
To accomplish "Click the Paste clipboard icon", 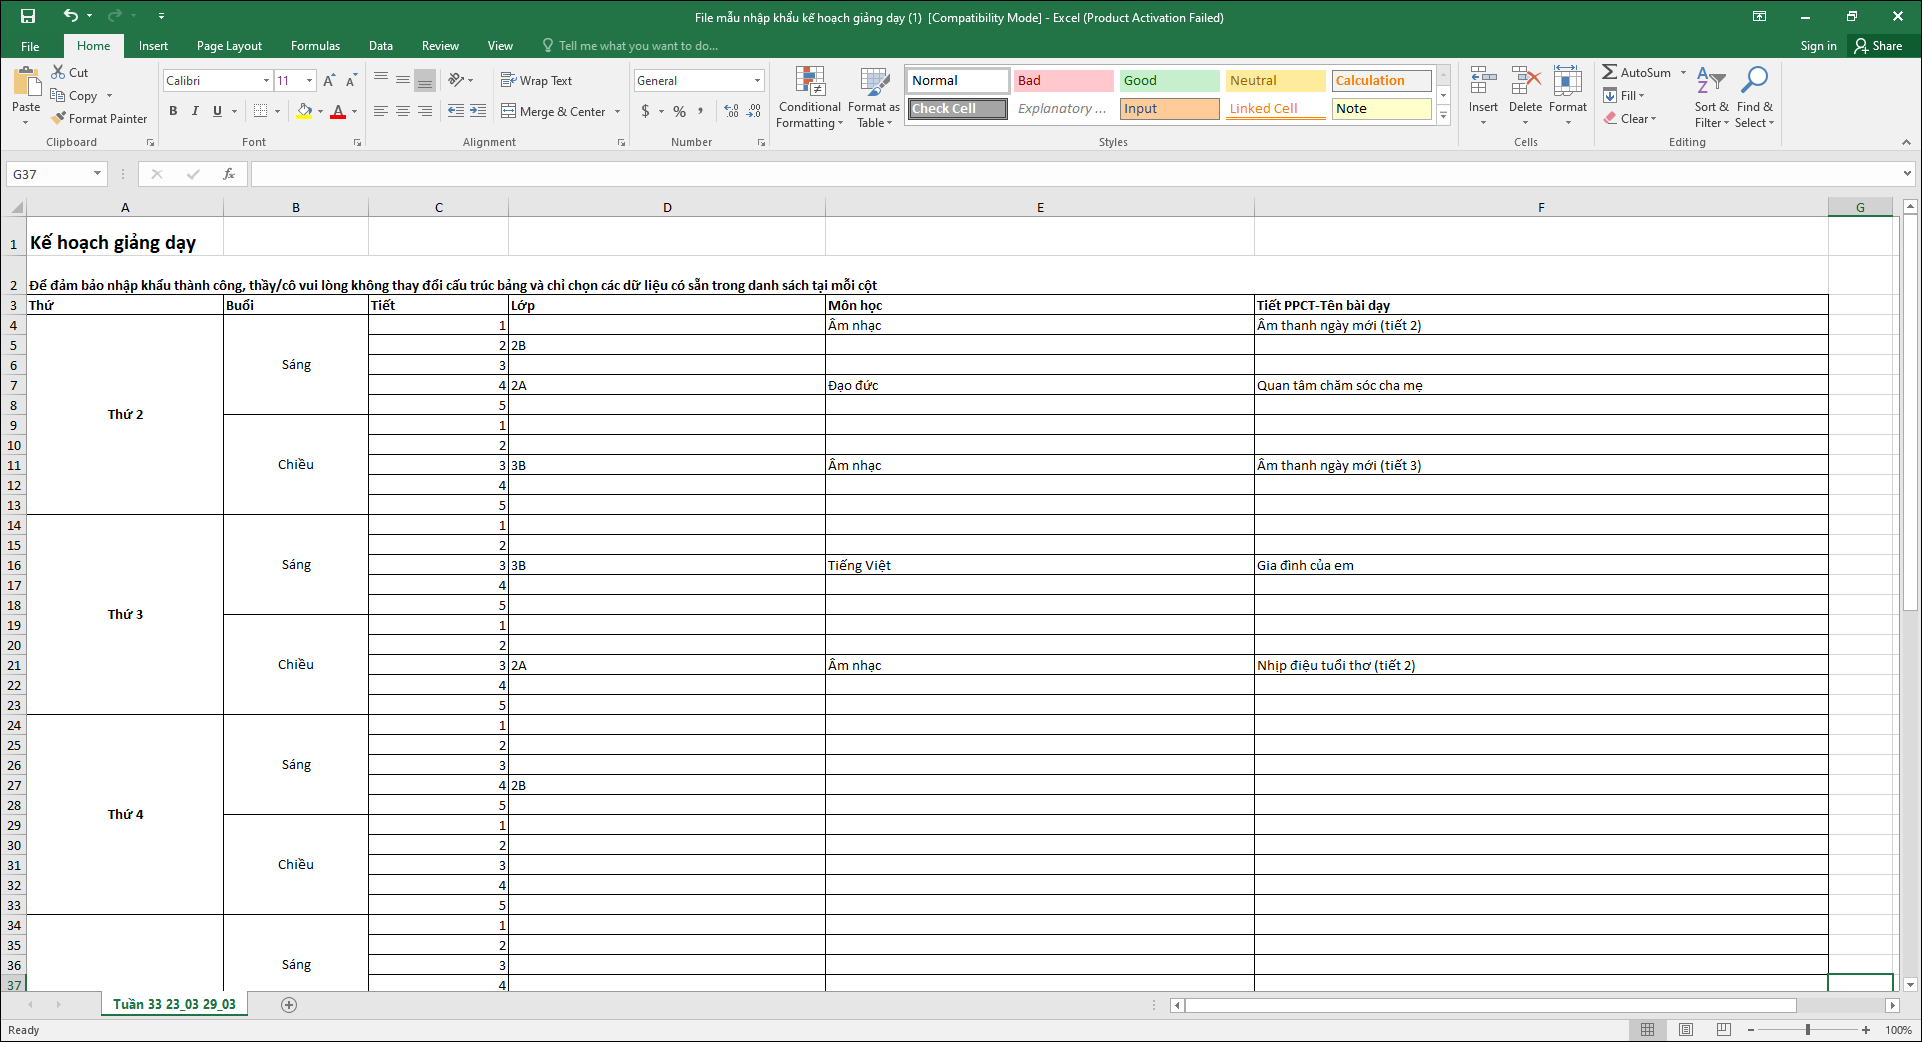I will coord(27,82).
